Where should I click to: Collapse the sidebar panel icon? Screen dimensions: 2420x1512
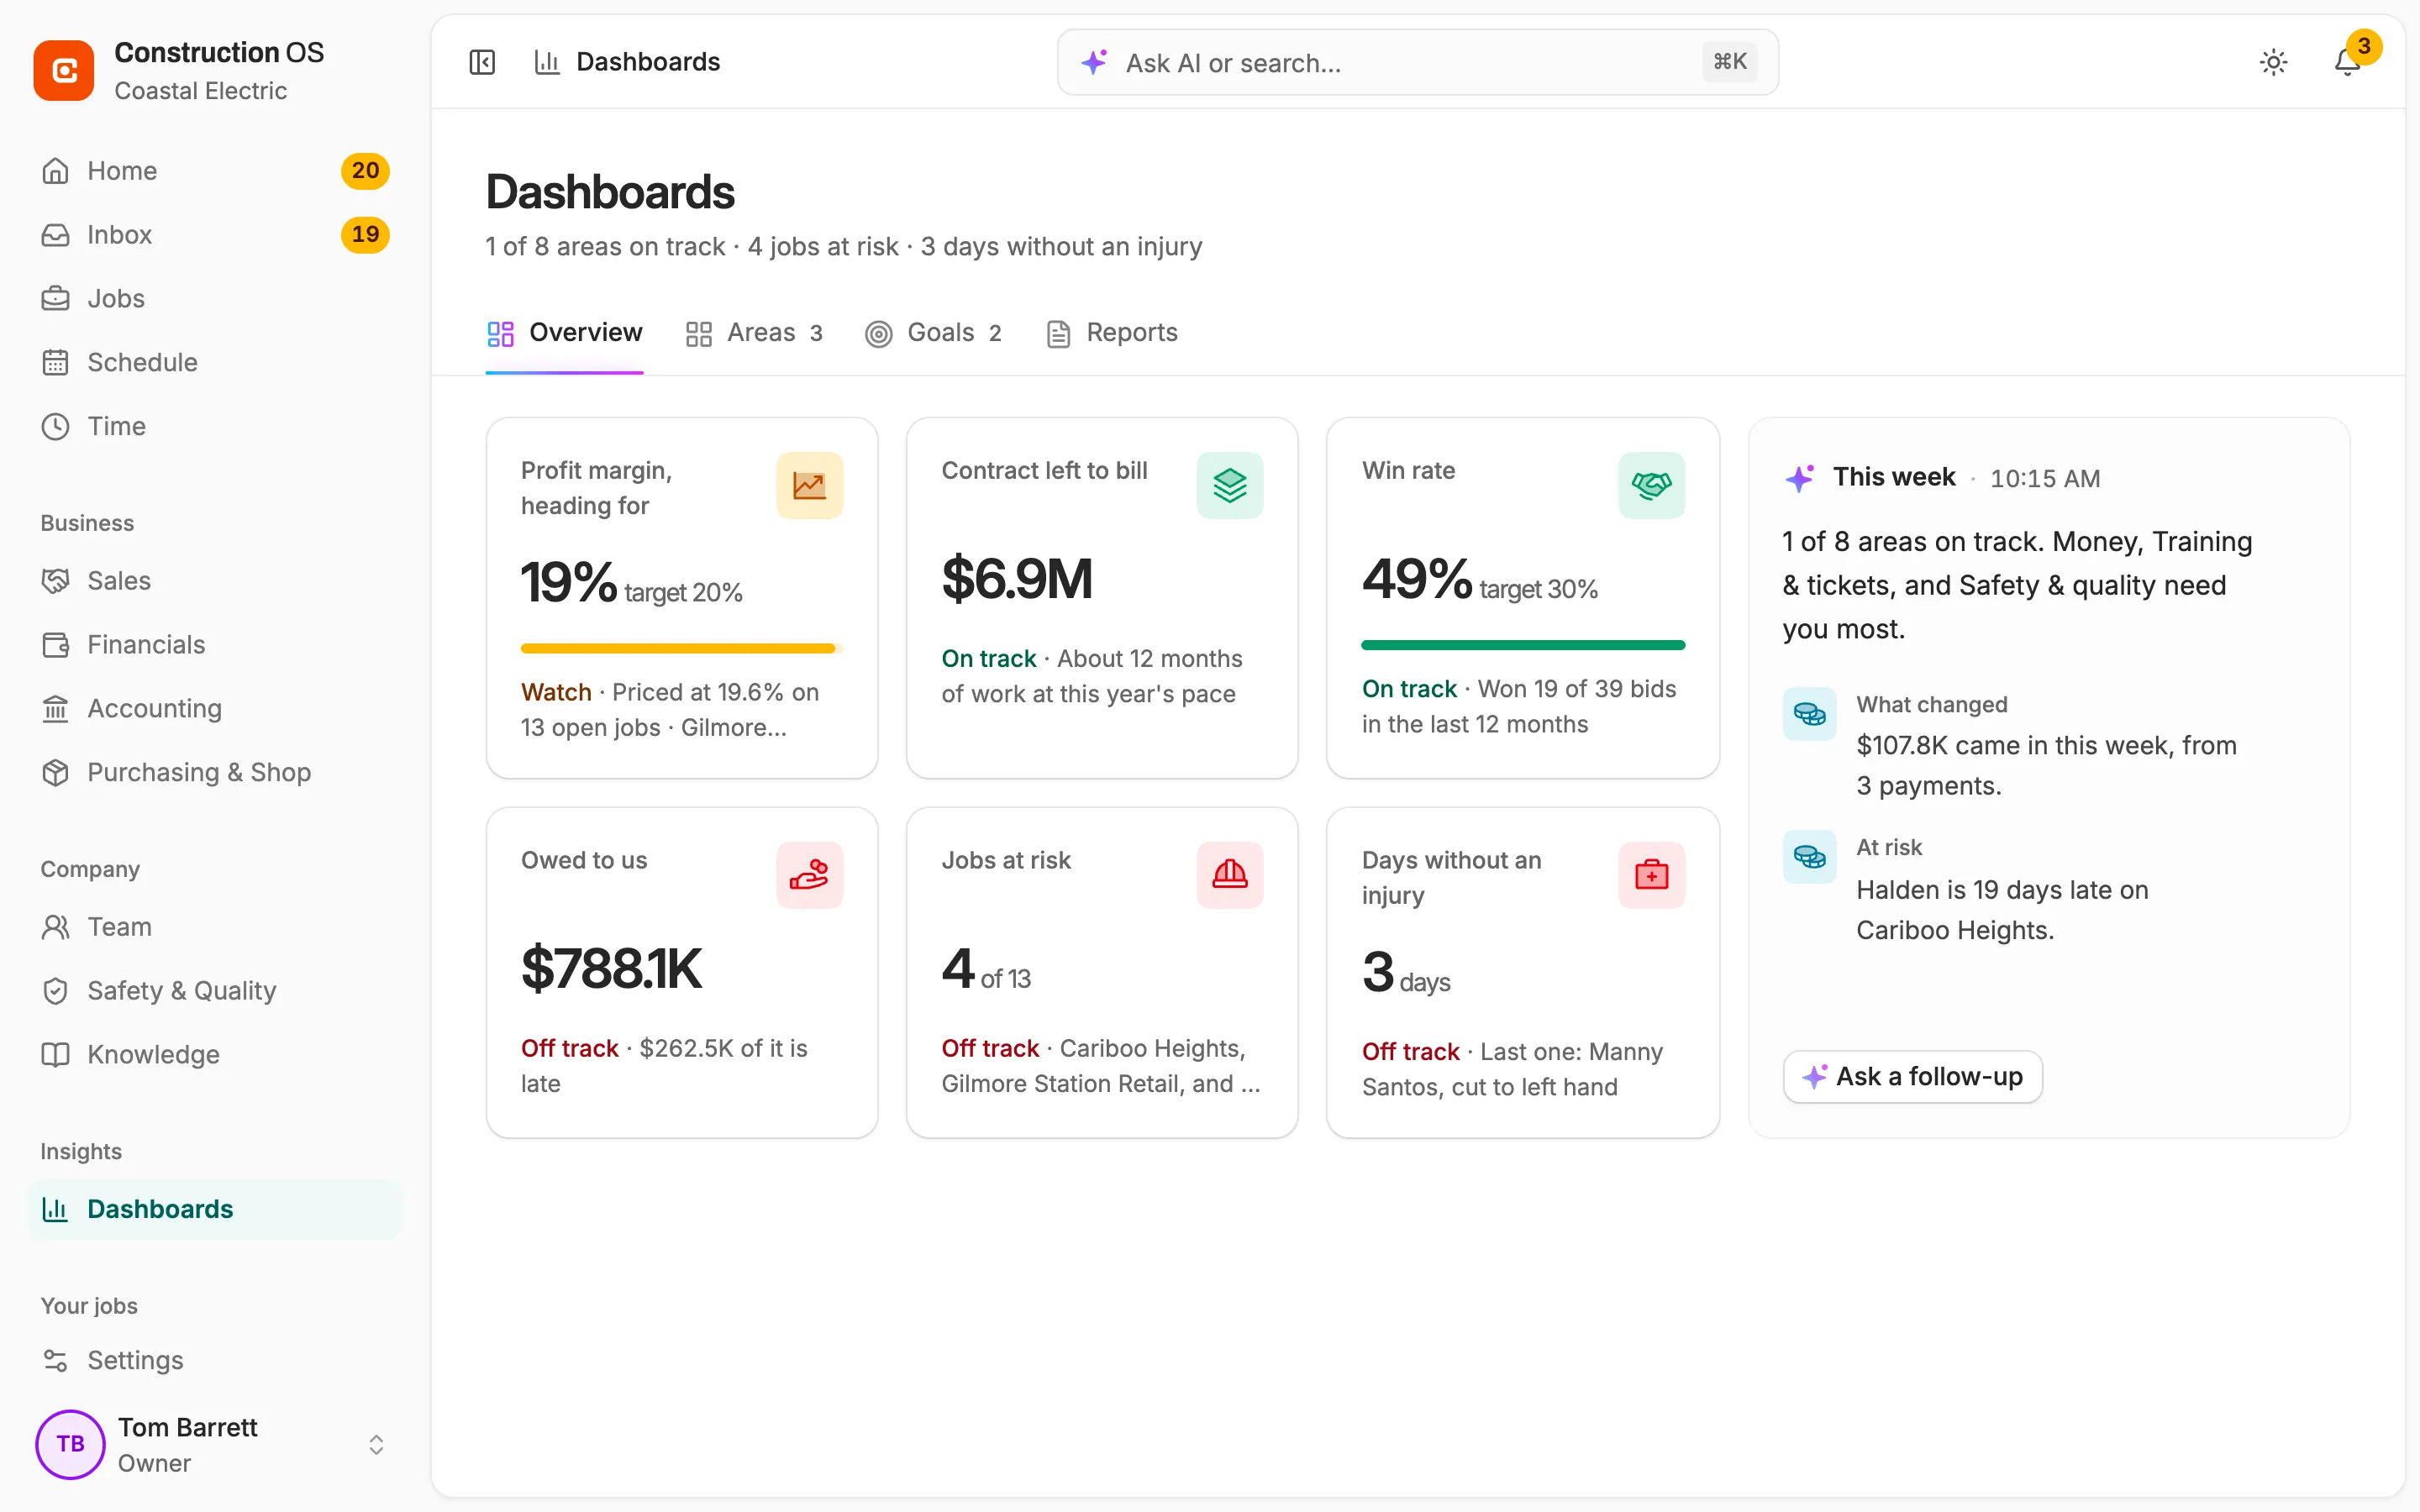coord(482,62)
